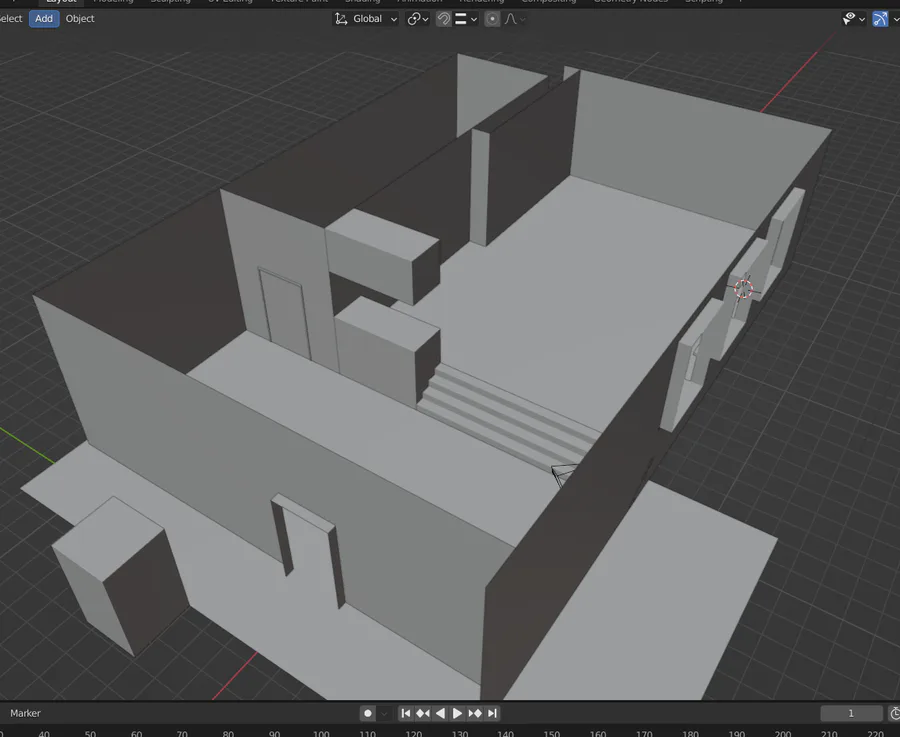The image size is (900, 737).
Task: Toggle proportional editing
Action: (492, 19)
